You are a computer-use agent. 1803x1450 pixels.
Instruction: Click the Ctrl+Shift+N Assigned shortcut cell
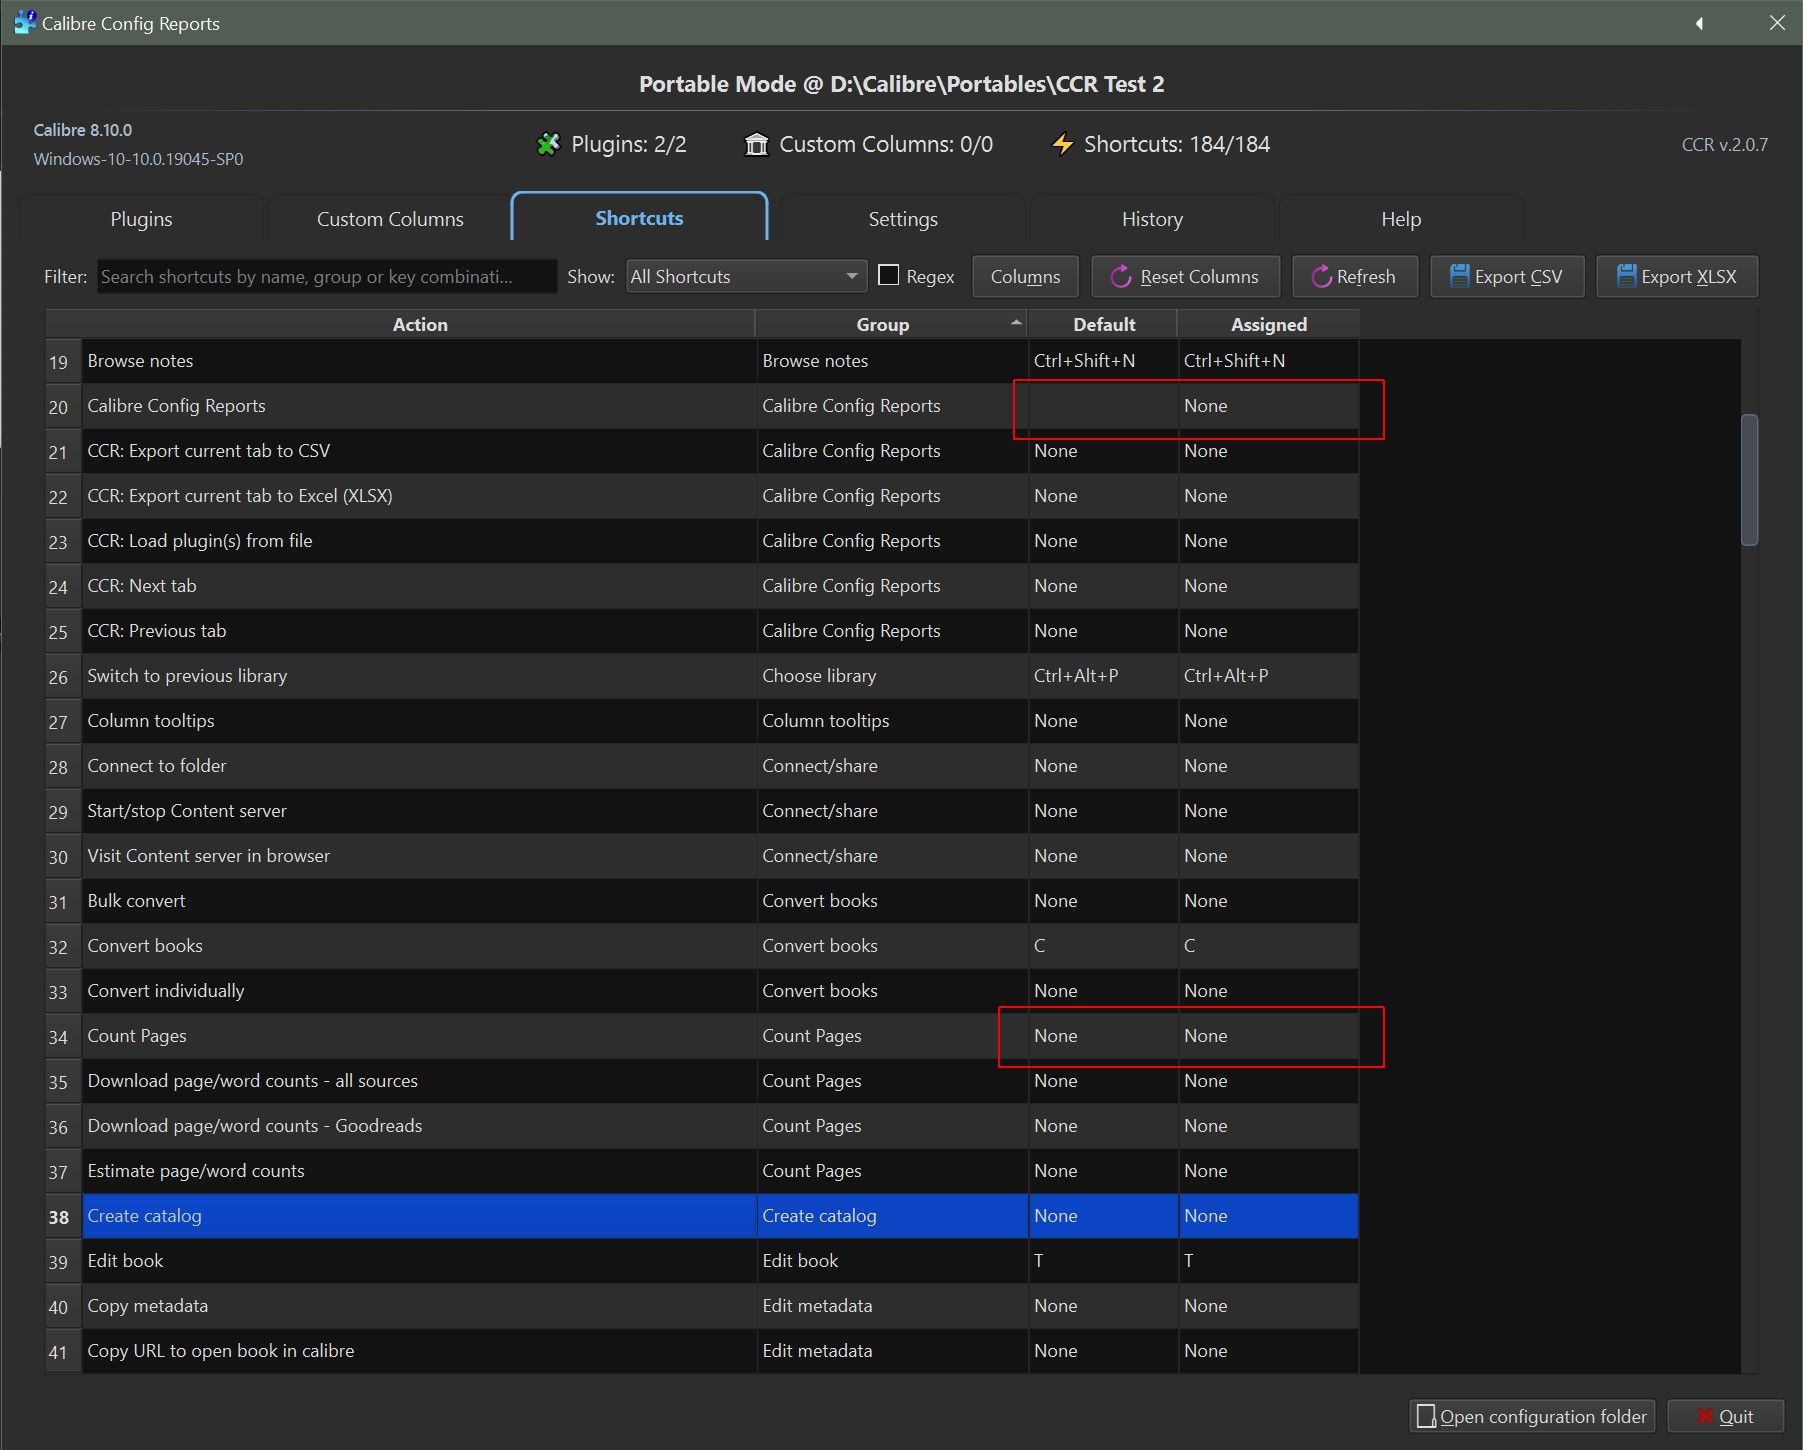[x=1268, y=360]
